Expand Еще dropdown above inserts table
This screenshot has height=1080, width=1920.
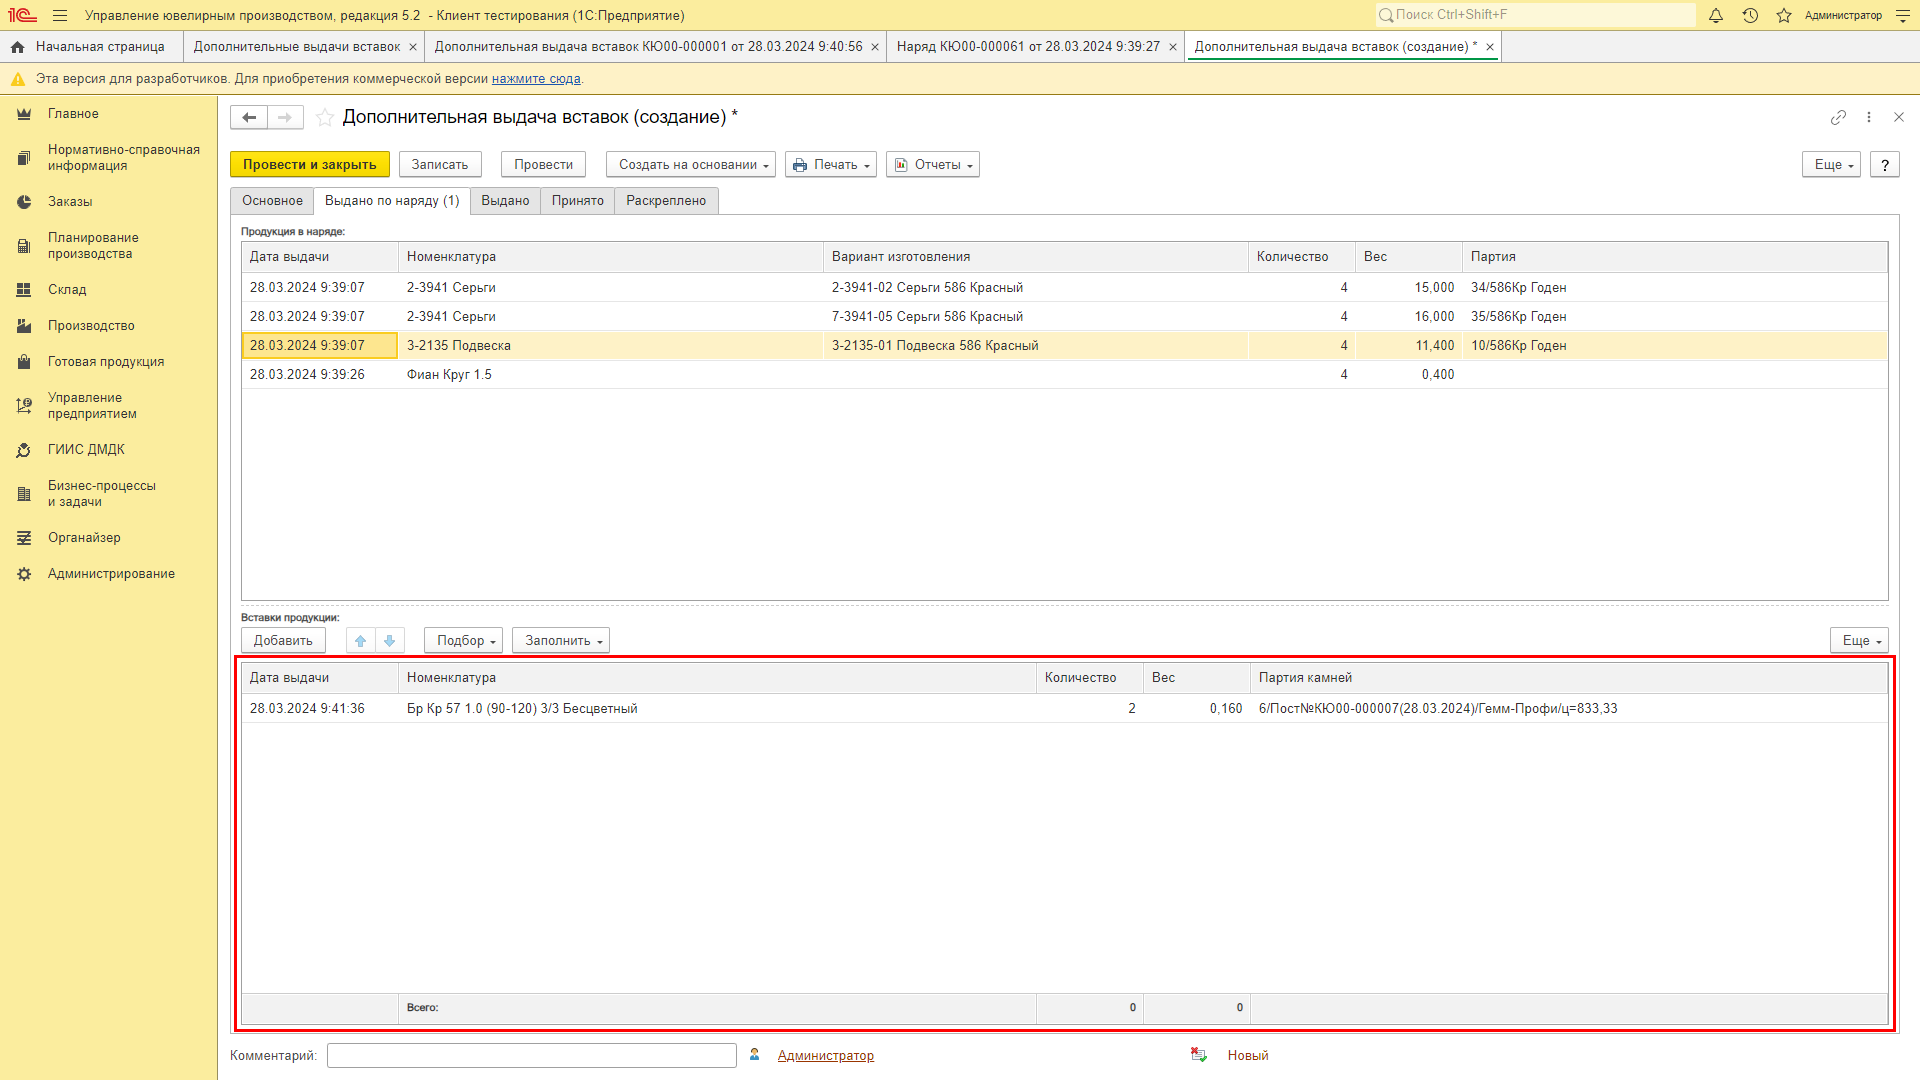pos(1859,641)
